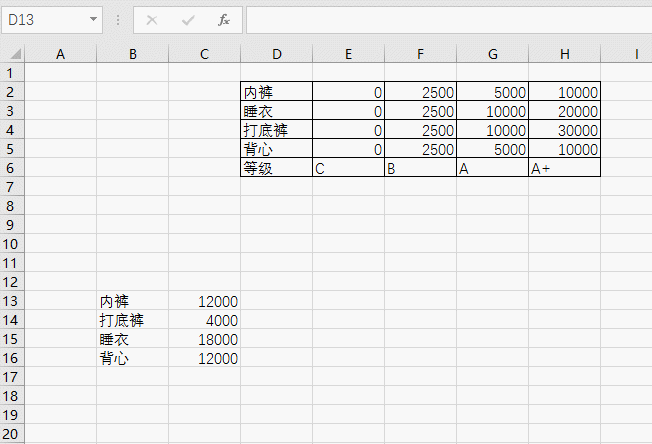Select cell H6 with grade A+
The height and width of the screenshot is (444, 652).
click(565, 168)
